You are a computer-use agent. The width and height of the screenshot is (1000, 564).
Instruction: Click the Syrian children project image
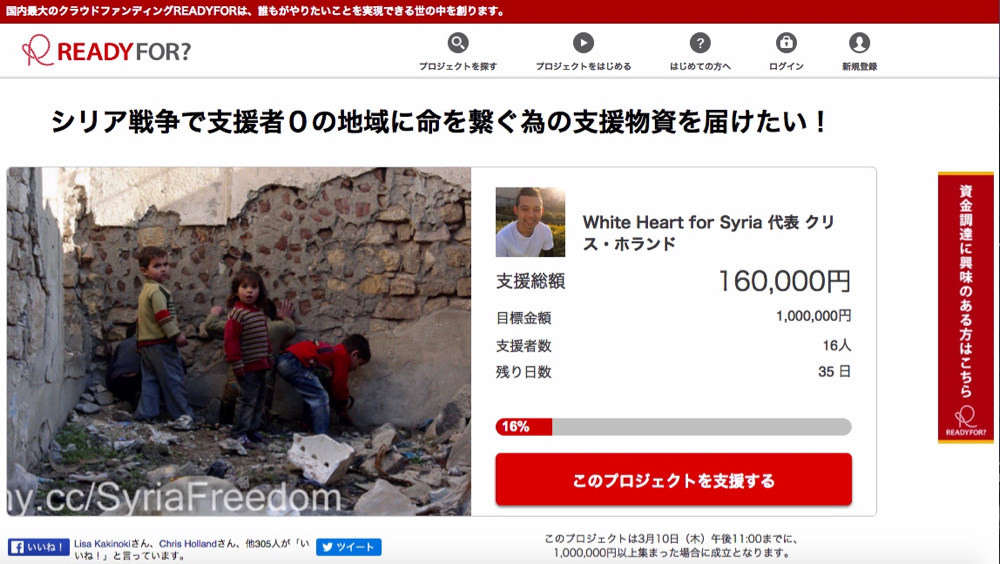click(239, 341)
